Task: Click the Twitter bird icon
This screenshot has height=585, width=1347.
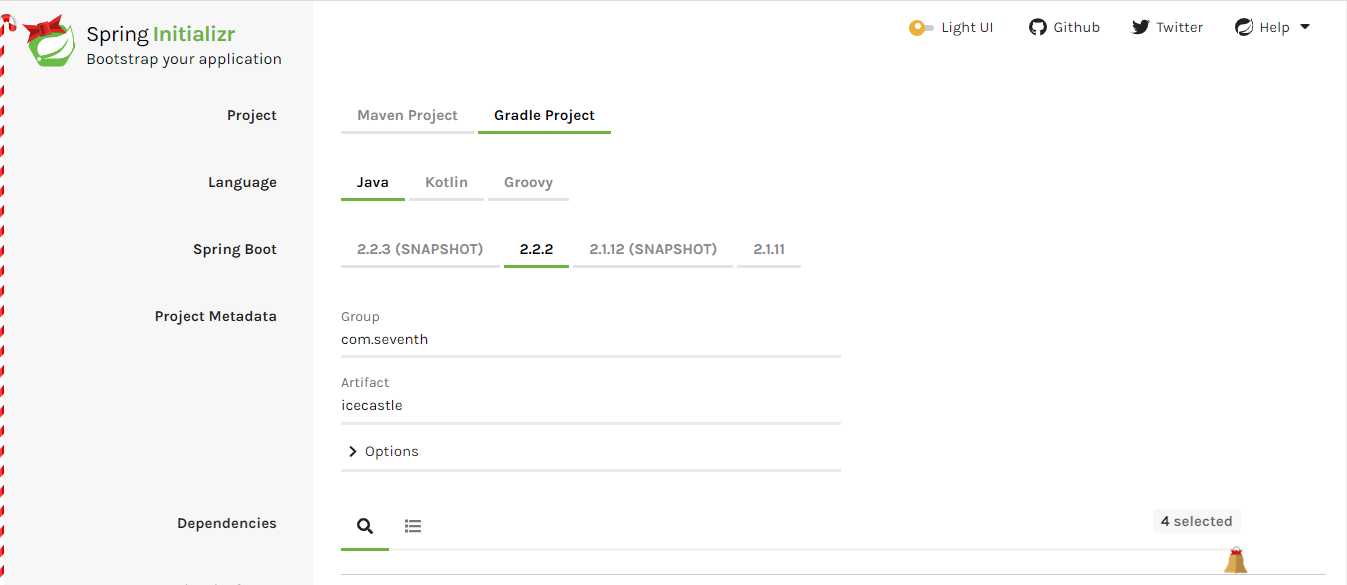Action: point(1141,28)
